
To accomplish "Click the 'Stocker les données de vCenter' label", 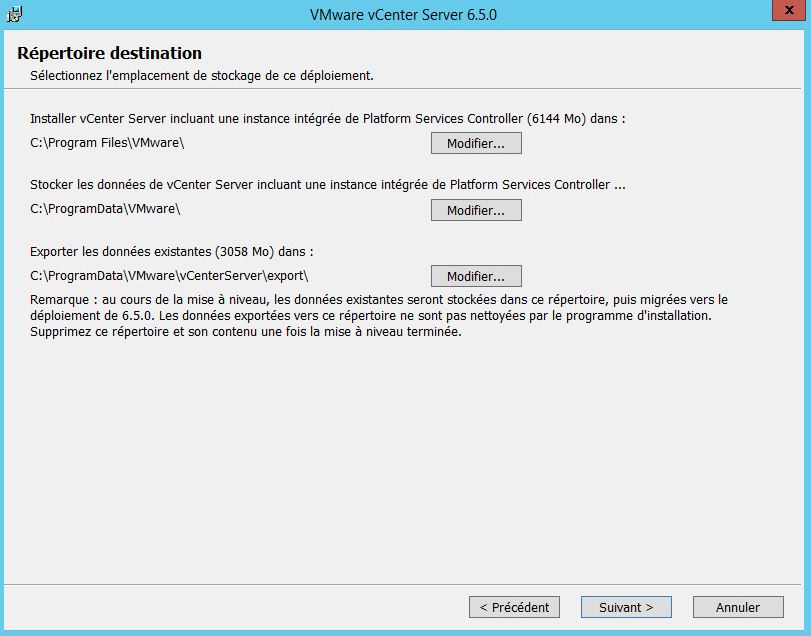I will pyautogui.click(x=327, y=185).
